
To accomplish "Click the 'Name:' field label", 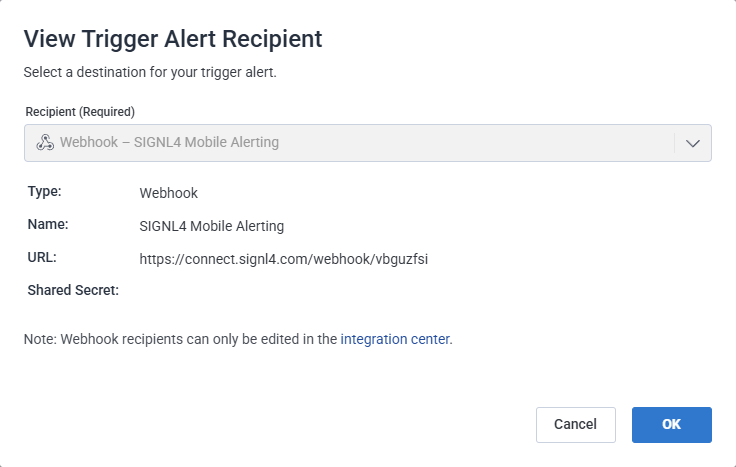I will (x=46, y=225).
